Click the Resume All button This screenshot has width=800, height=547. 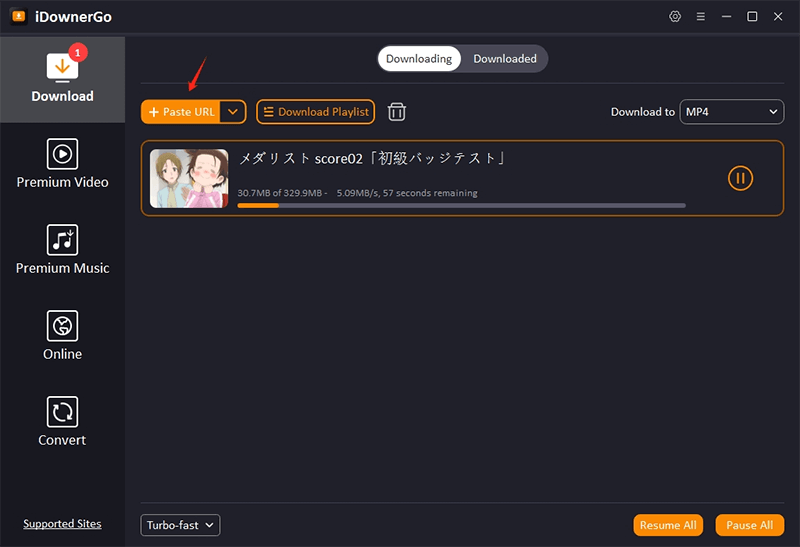pos(668,525)
